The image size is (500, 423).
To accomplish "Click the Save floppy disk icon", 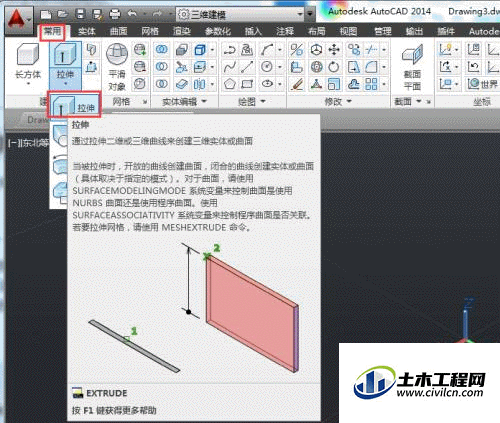I will click(x=80, y=14).
